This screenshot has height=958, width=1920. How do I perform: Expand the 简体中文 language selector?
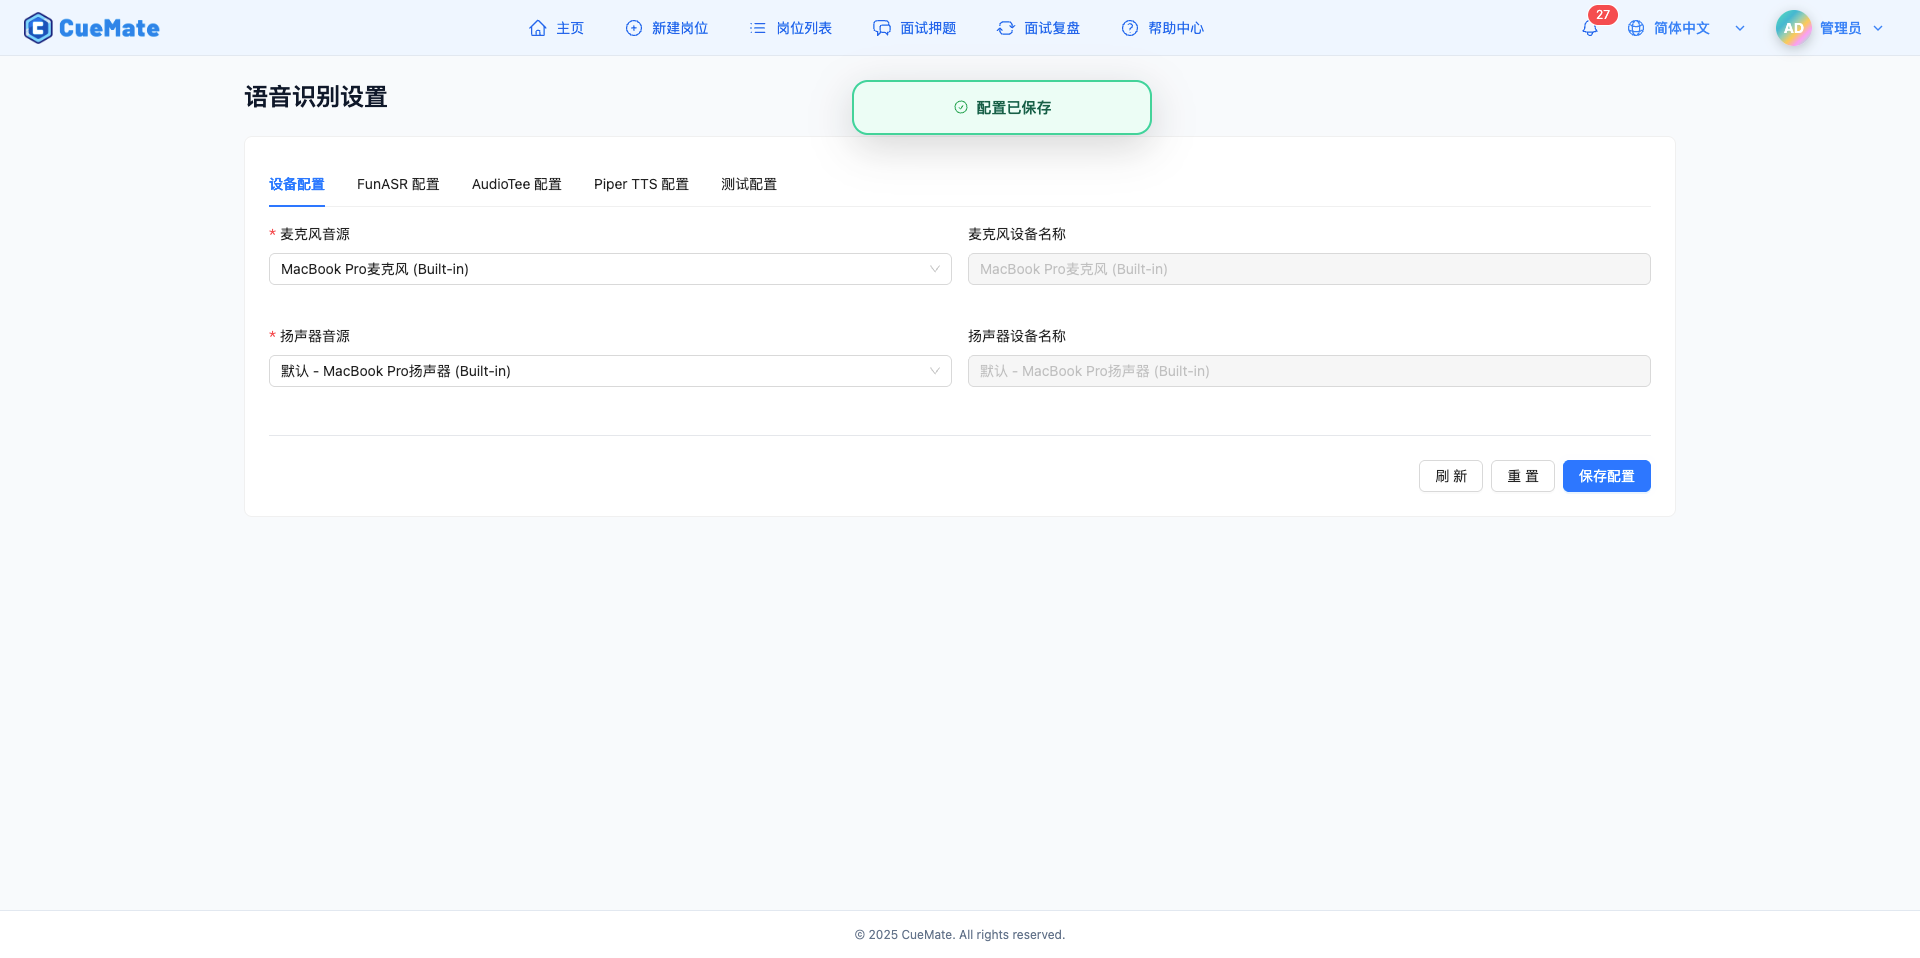pyautogui.click(x=1740, y=28)
